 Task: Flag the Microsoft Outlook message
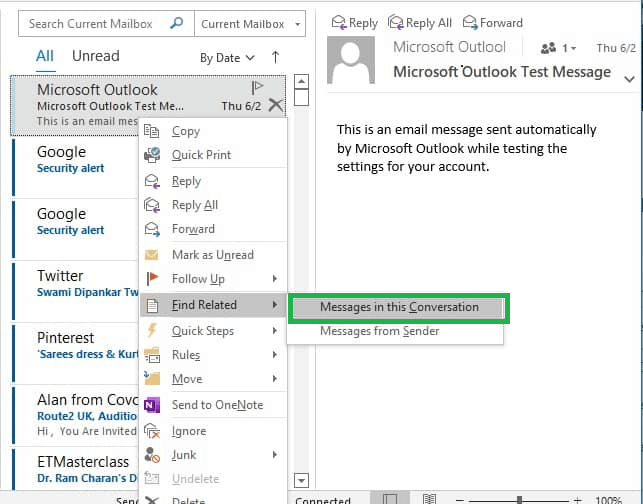click(257, 87)
